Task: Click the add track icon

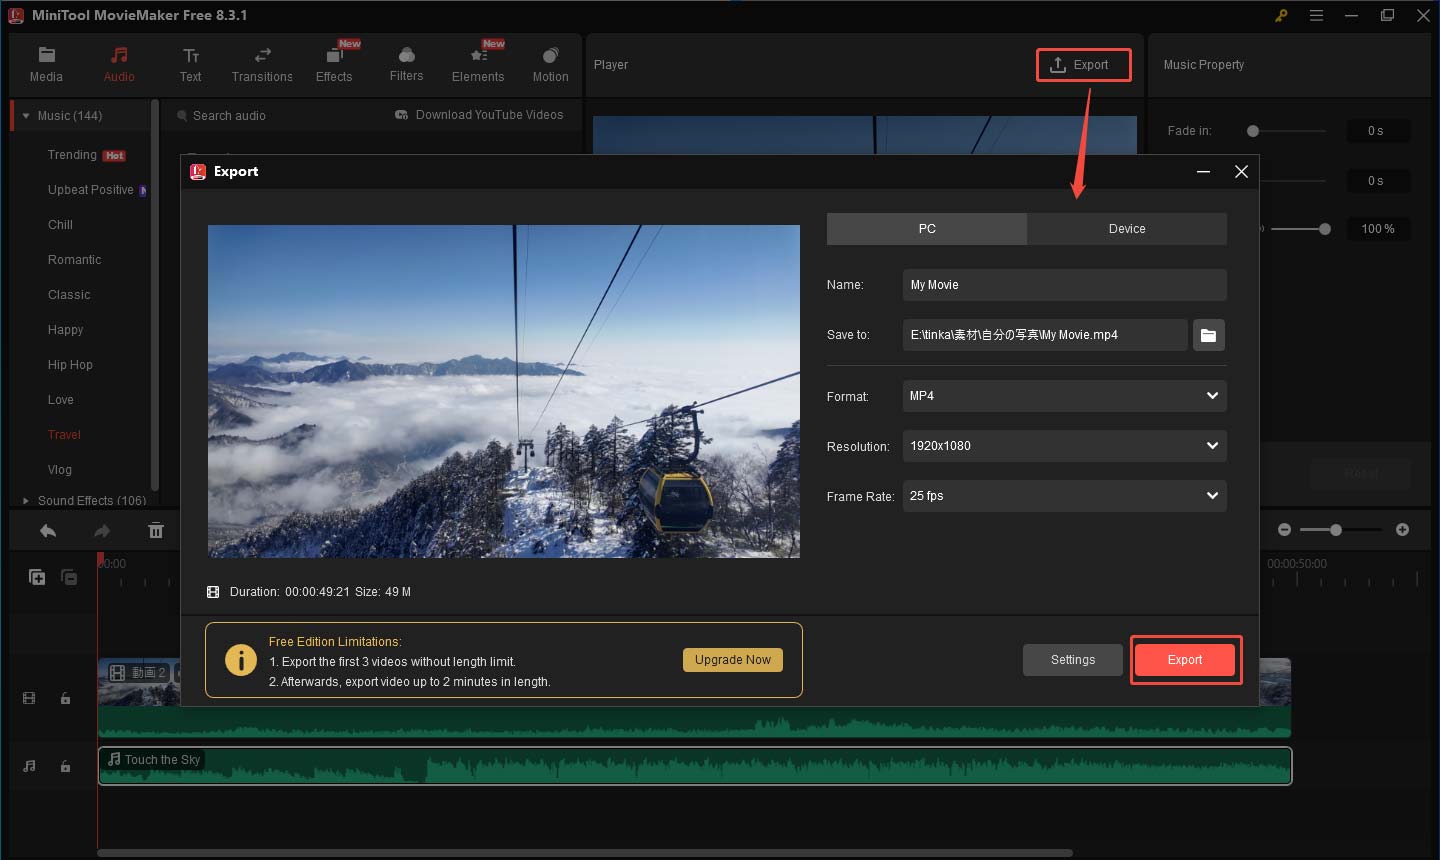Action: 37,577
